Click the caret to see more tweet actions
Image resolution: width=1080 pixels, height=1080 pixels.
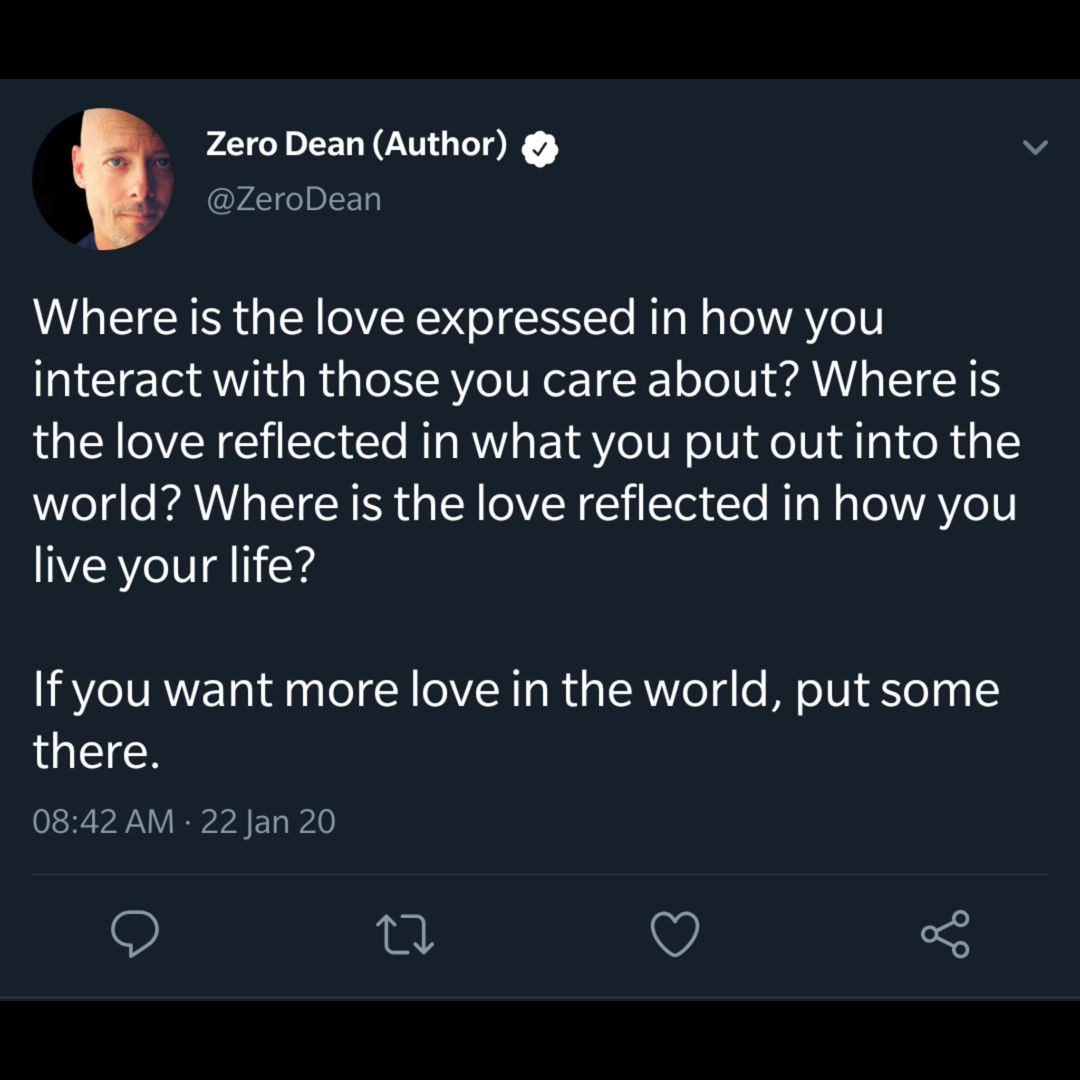(x=1034, y=147)
